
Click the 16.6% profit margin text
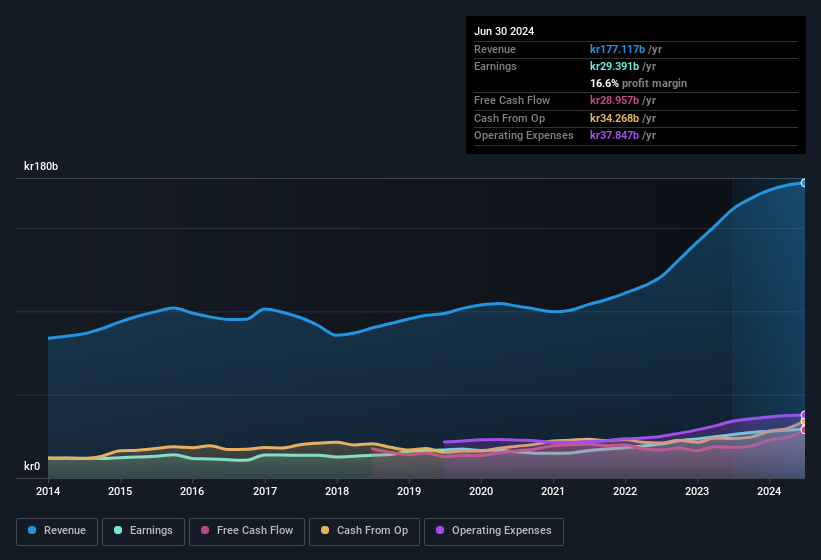[x=638, y=83]
